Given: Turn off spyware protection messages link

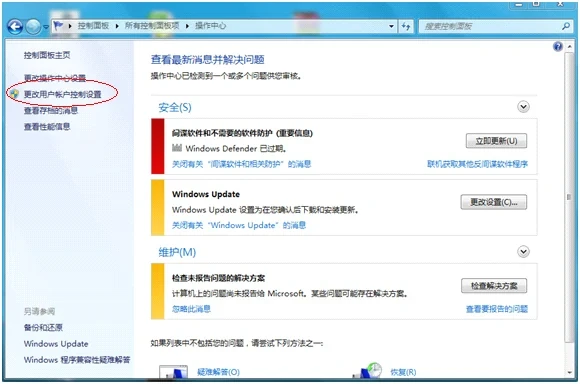Looking at the screenshot, I should coord(242,164).
